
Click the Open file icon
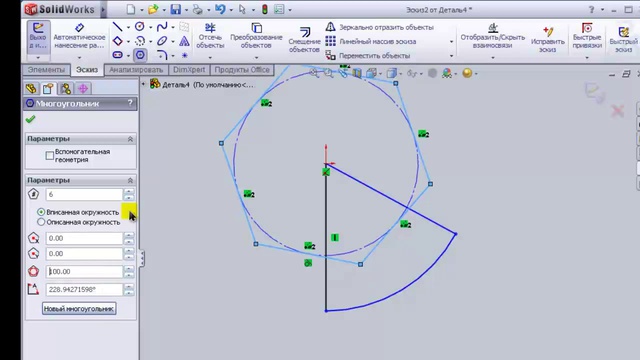[153, 9]
